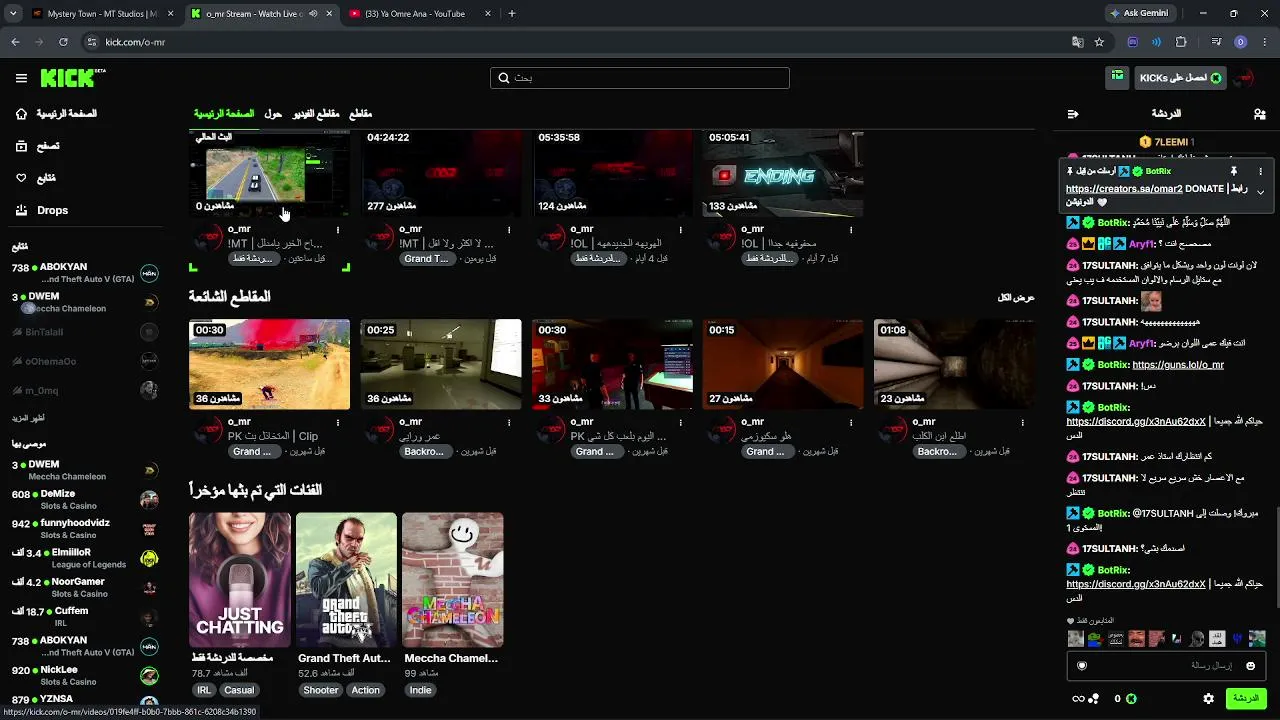
Task: Switch to the About channel tab
Action: pyautogui.click(x=273, y=114)
